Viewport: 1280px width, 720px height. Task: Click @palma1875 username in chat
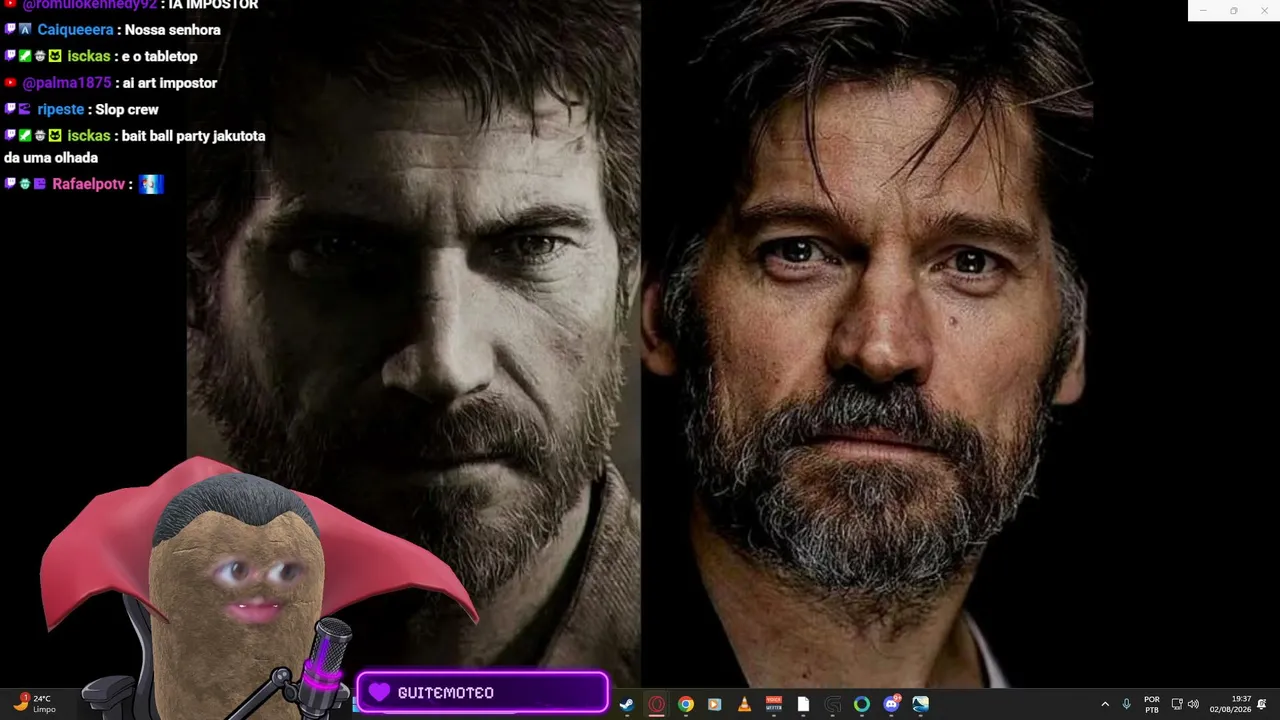[x=67, y=83]
